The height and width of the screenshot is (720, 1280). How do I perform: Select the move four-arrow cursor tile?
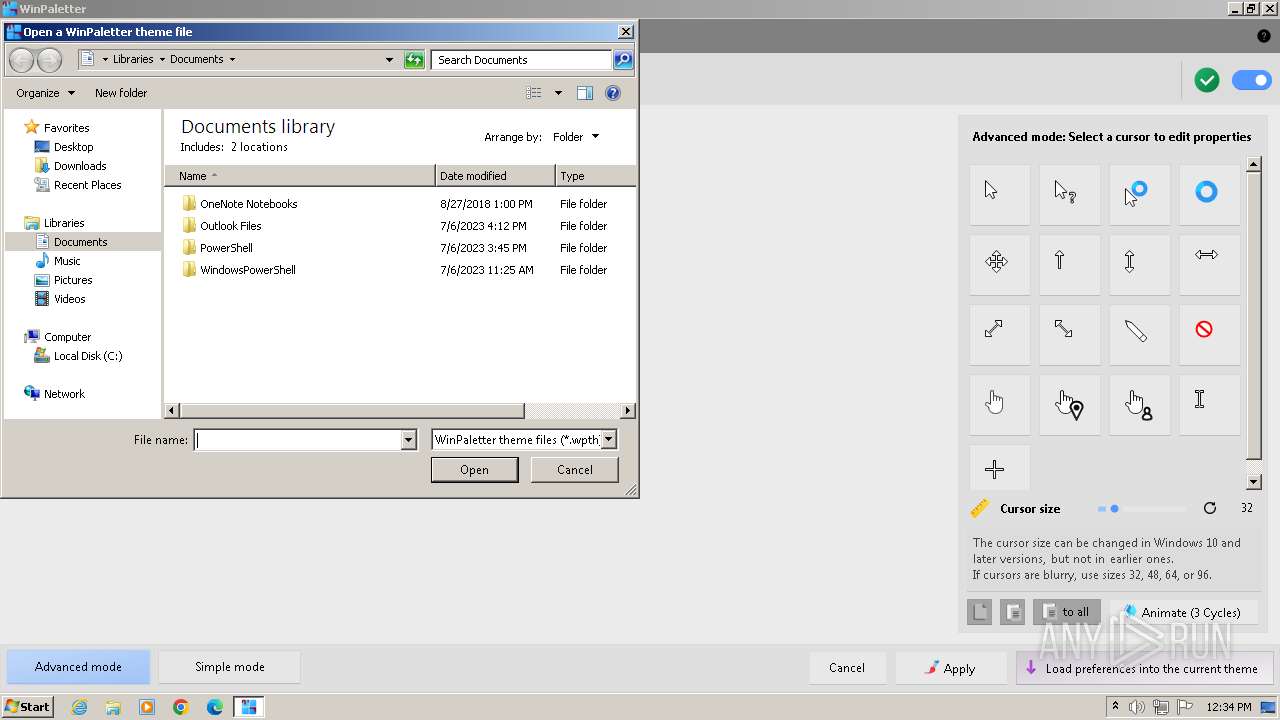999,265
